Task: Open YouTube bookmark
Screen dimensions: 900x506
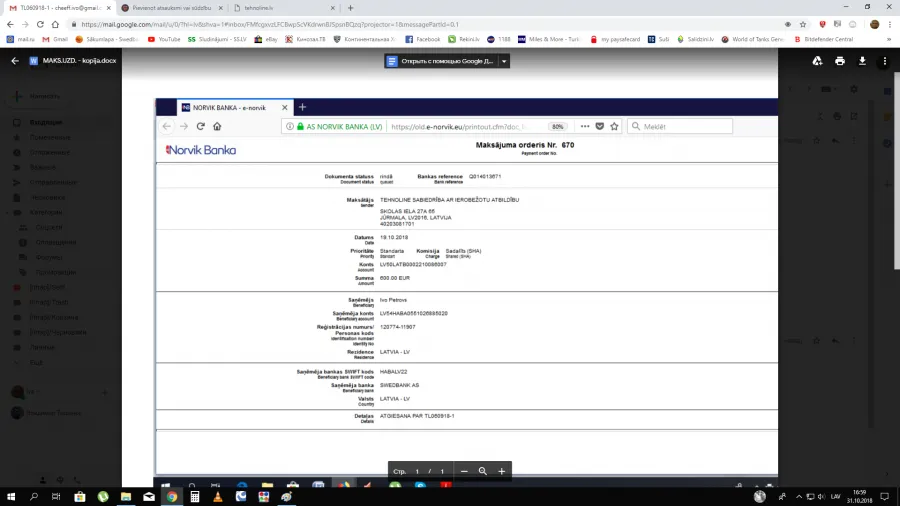Action: click(x=164, y=40)
